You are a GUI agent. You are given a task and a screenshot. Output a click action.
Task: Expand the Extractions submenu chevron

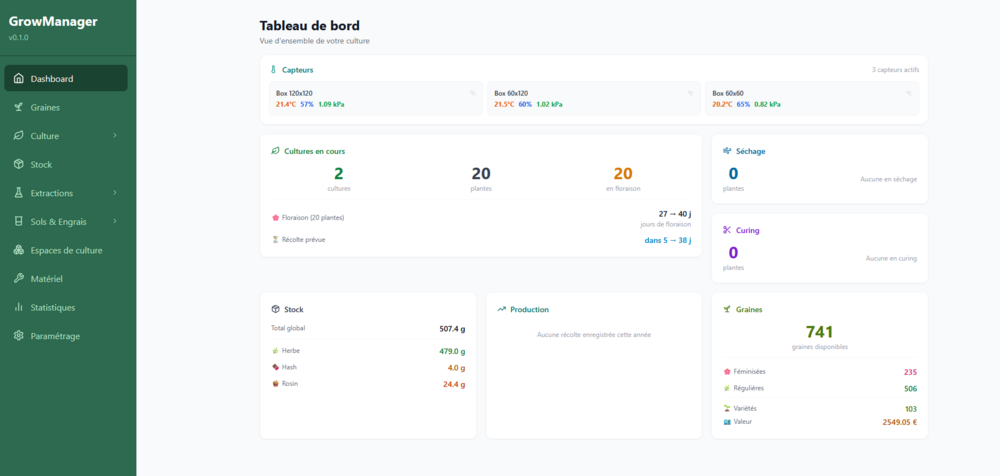pyautogui.click(x=115, y=193)
